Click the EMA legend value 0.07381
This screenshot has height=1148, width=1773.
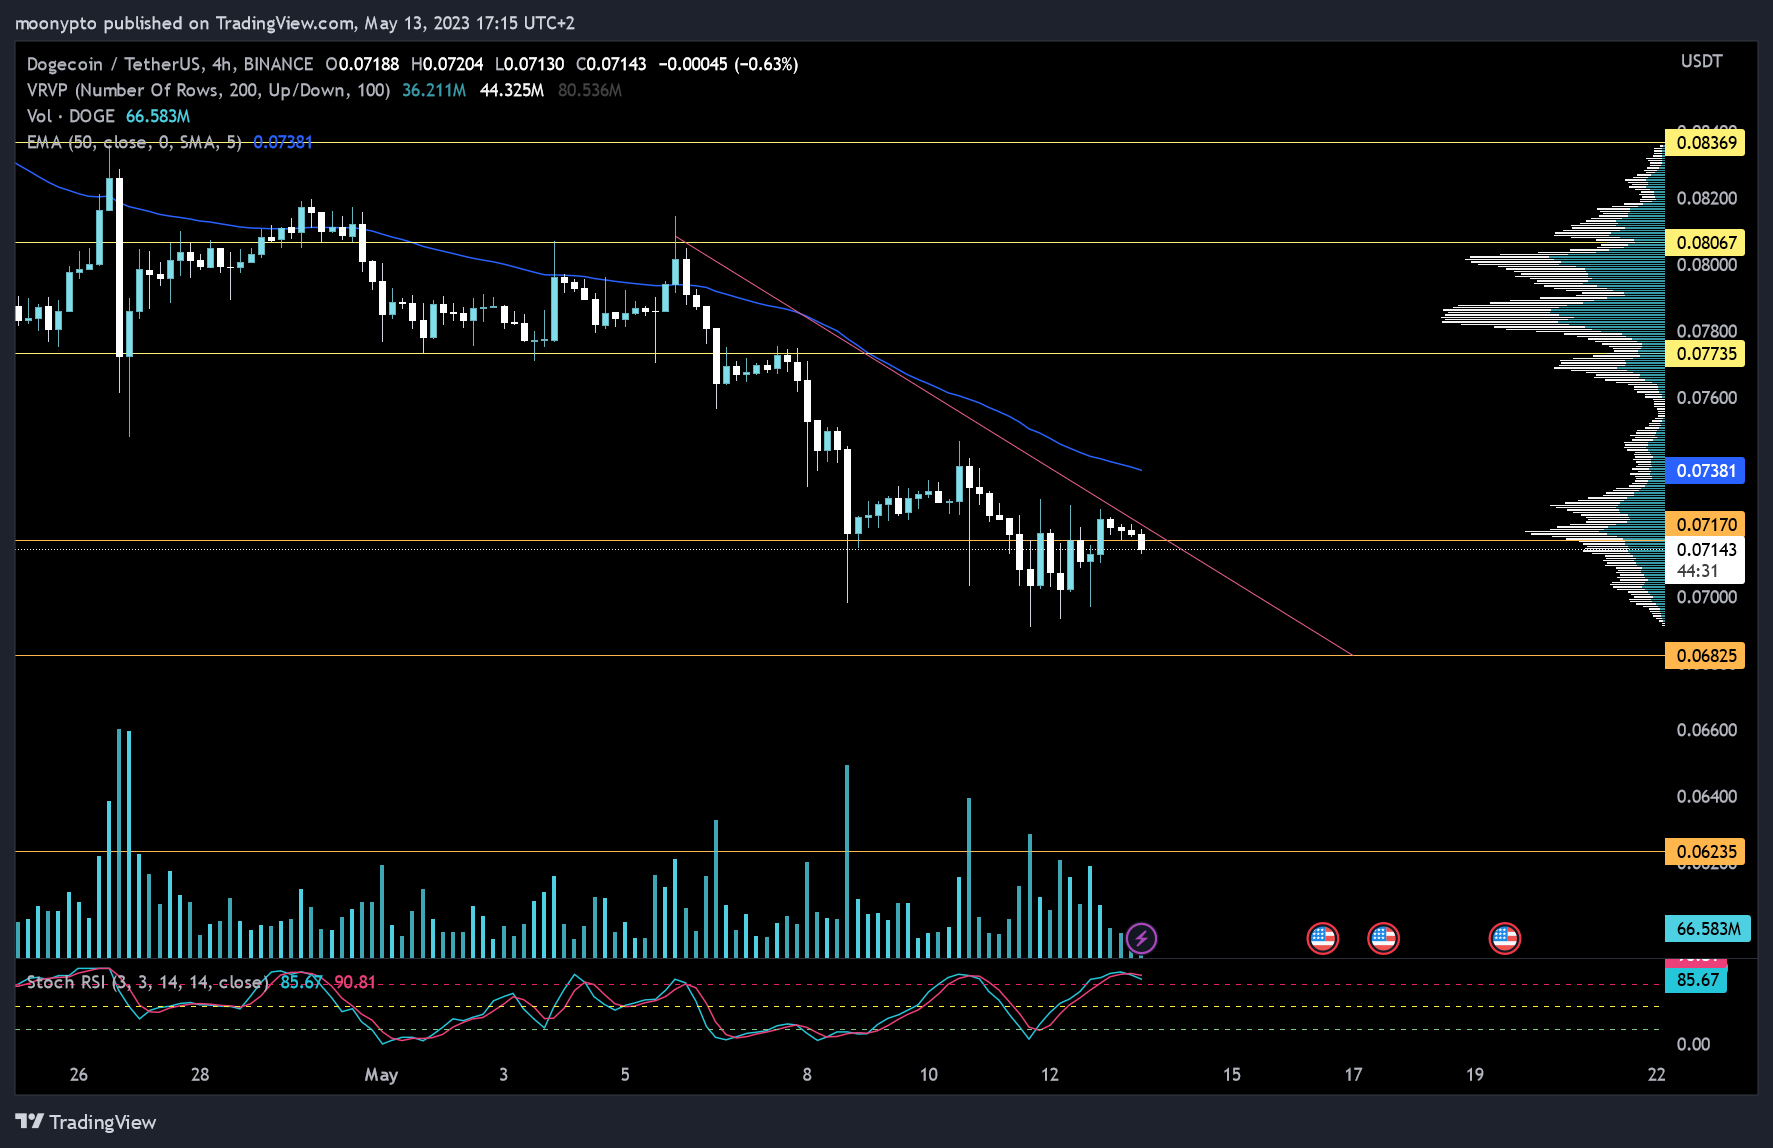pos(283,142)
